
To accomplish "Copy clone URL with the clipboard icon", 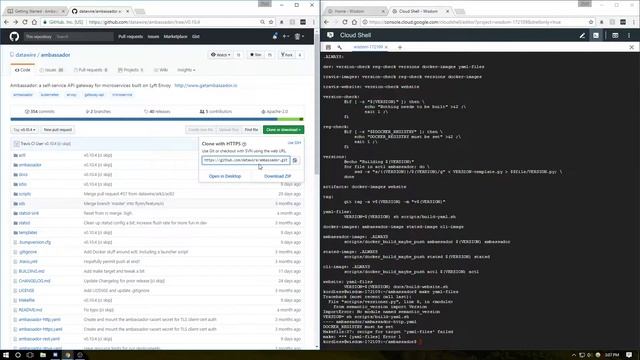I will [295, 160].
